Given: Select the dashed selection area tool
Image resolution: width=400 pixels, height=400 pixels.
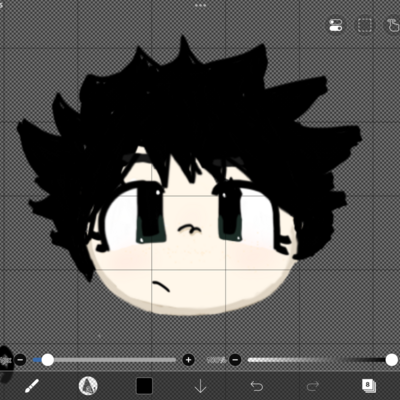Looking at the screenshot, I should click(365, 25).
